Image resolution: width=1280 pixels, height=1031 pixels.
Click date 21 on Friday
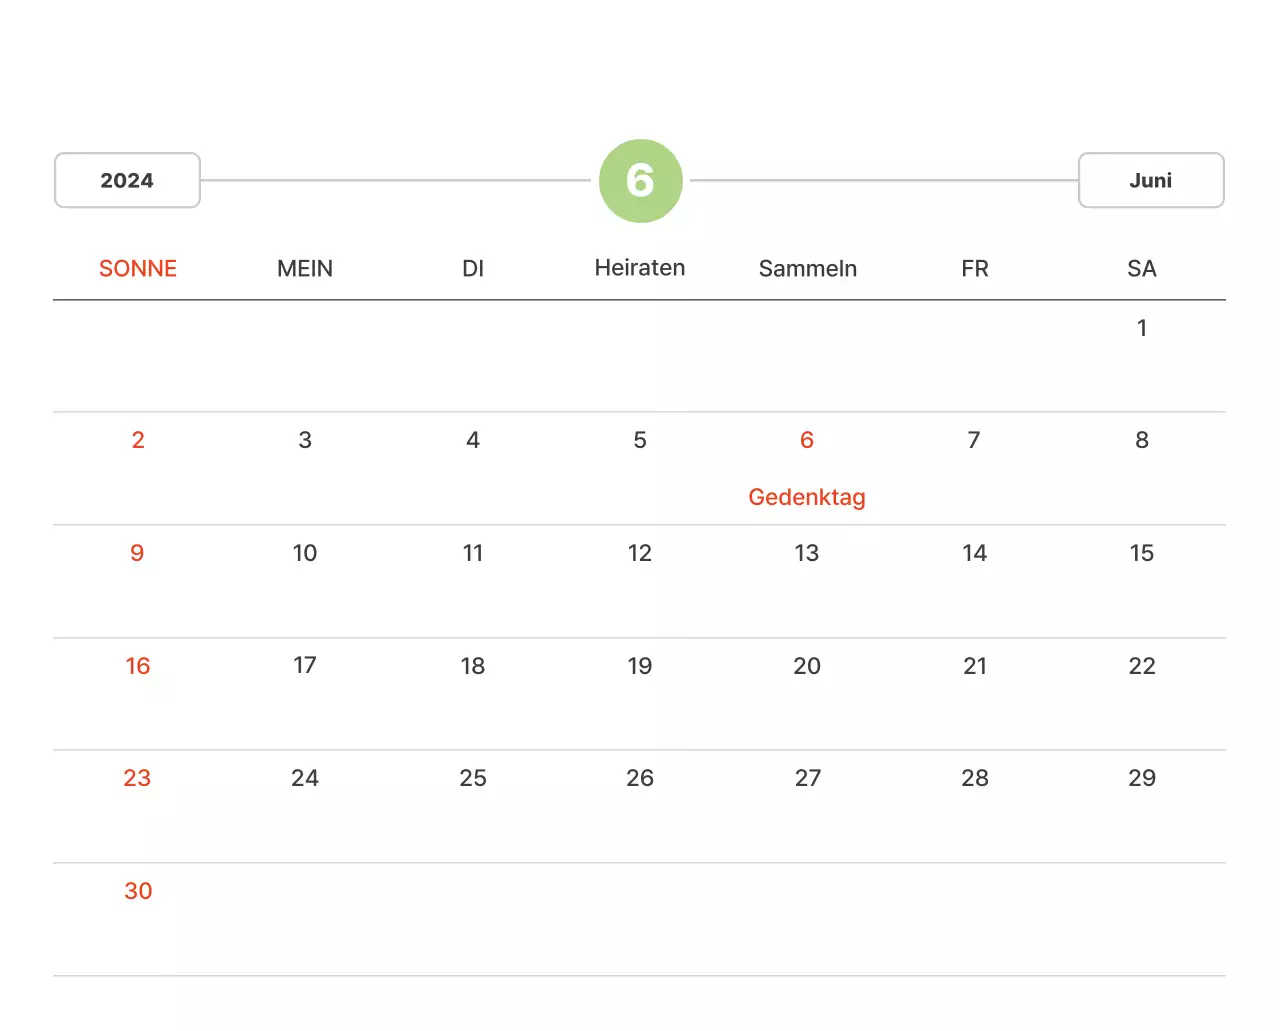[975, 666]
